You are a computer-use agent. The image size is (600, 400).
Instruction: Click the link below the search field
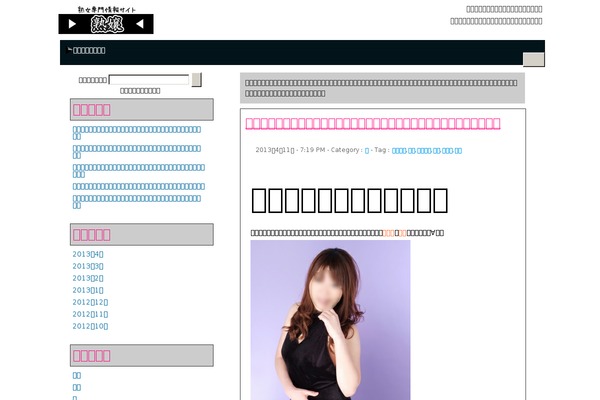tap(140, 91)
